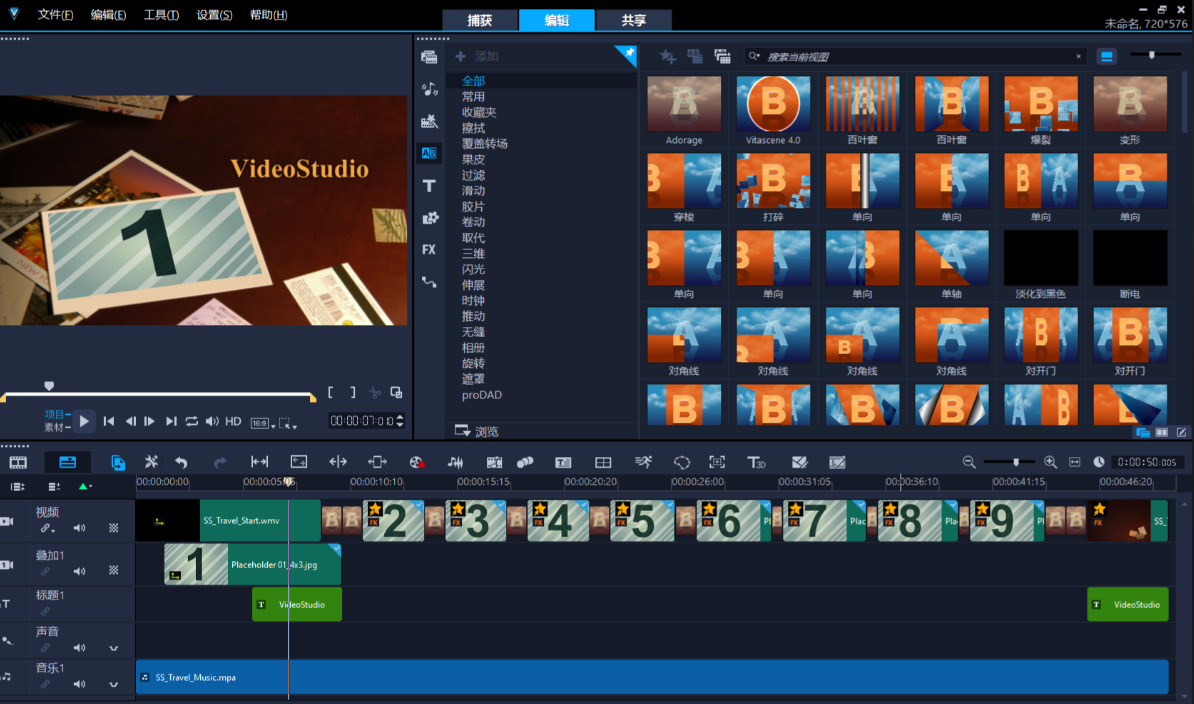Step to the previous frame
The height and width of the screenshot is (704, 1194).
tap(130, 421)
